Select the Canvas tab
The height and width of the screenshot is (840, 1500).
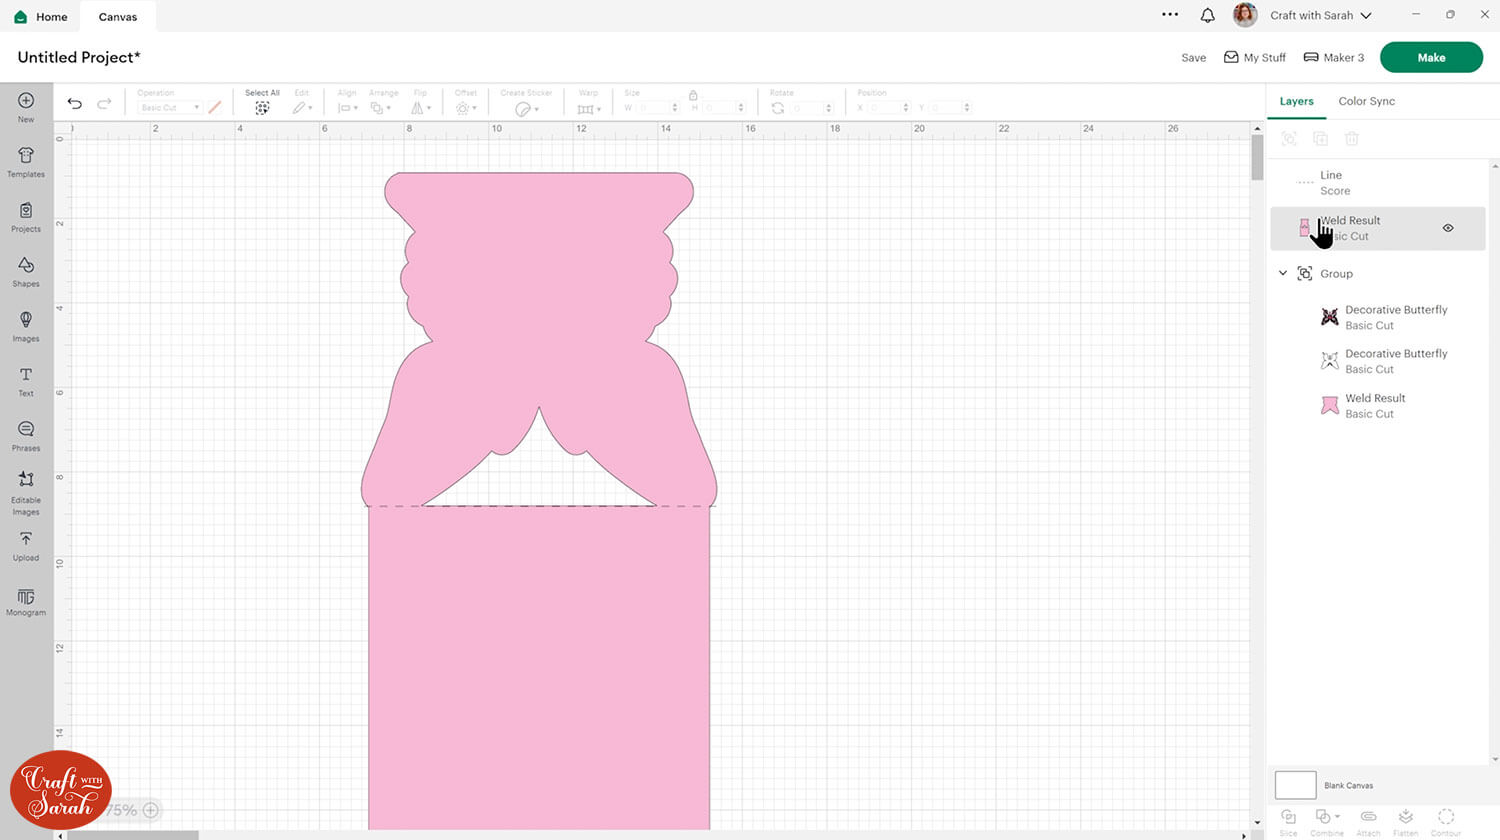[118, 16]
